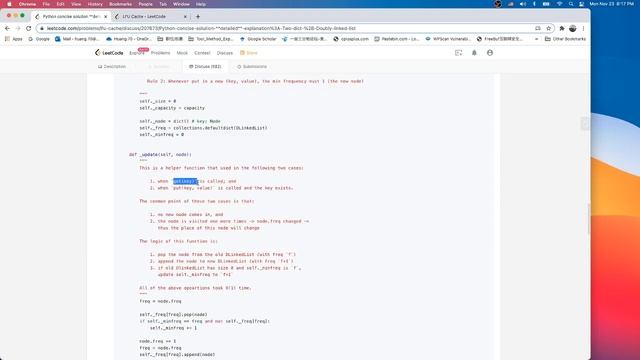Image resolution: width=640 pixels, height=360 pixels.
Task: Open Mock in the LeetCode navigation
Action: [182, 53]
